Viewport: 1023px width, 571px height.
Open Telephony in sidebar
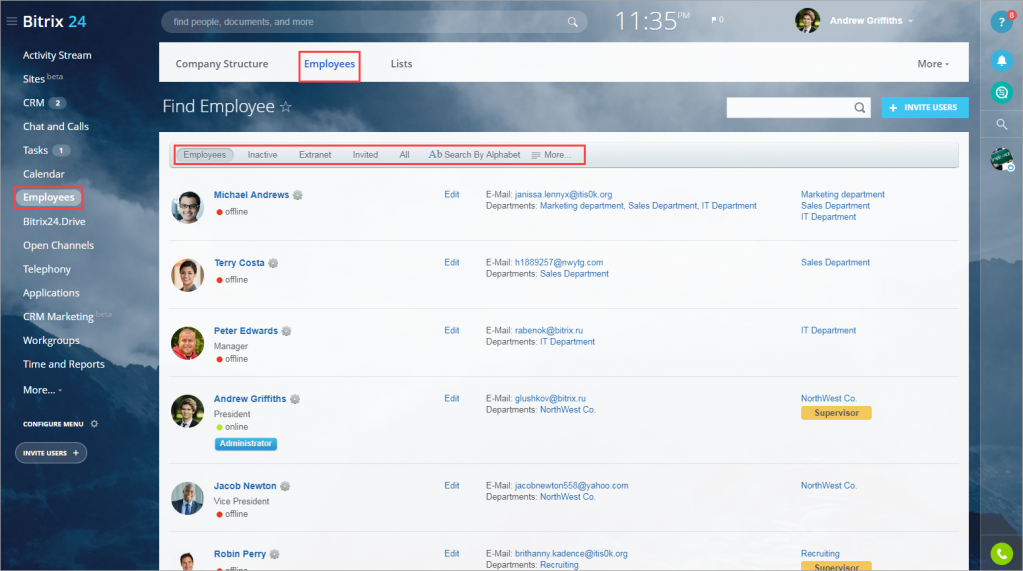pos(46,269)
